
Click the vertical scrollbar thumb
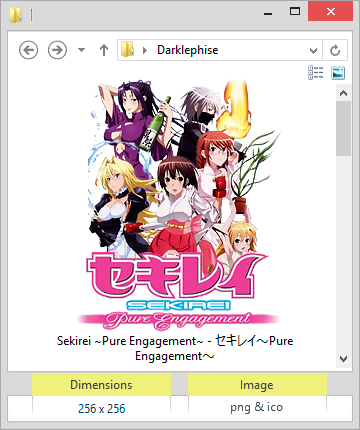[x=343, y=129]
